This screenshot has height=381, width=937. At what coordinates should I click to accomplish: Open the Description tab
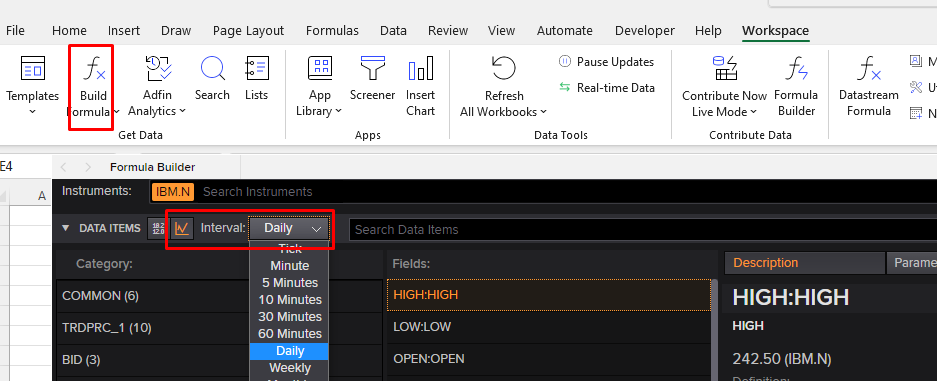pyautogui.click(x=804, y=263)
